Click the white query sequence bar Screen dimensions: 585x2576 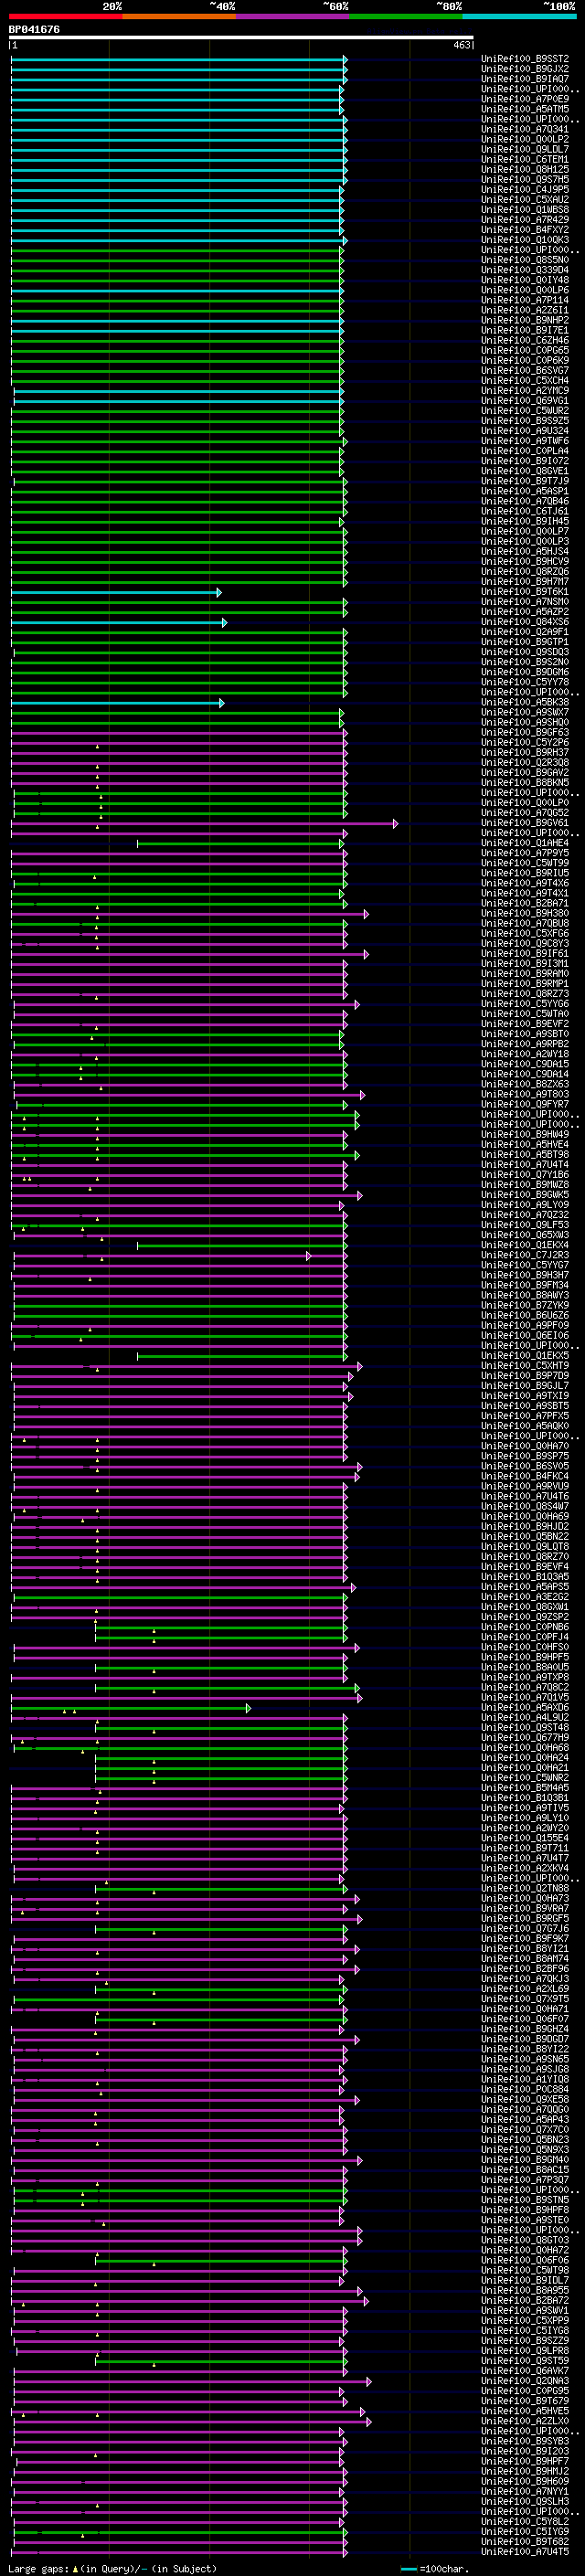(x=240, y=38)
